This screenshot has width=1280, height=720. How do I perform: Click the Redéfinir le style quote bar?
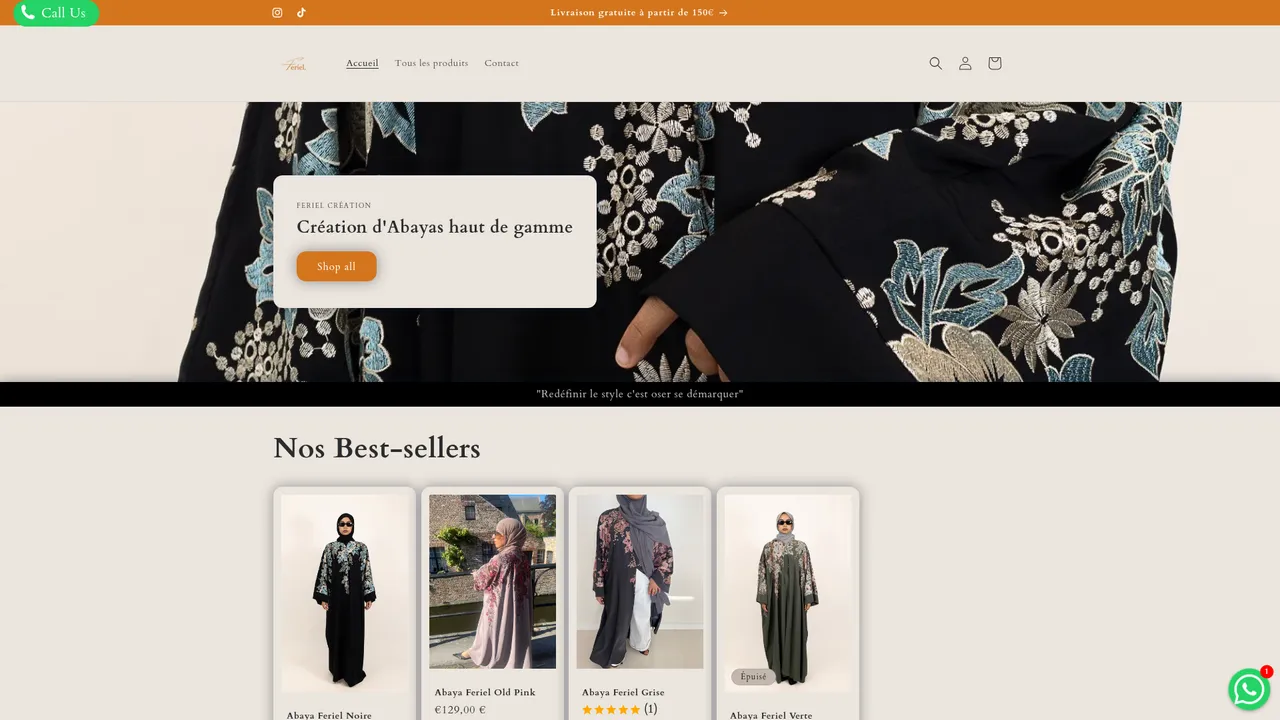[x=640, y=394]
